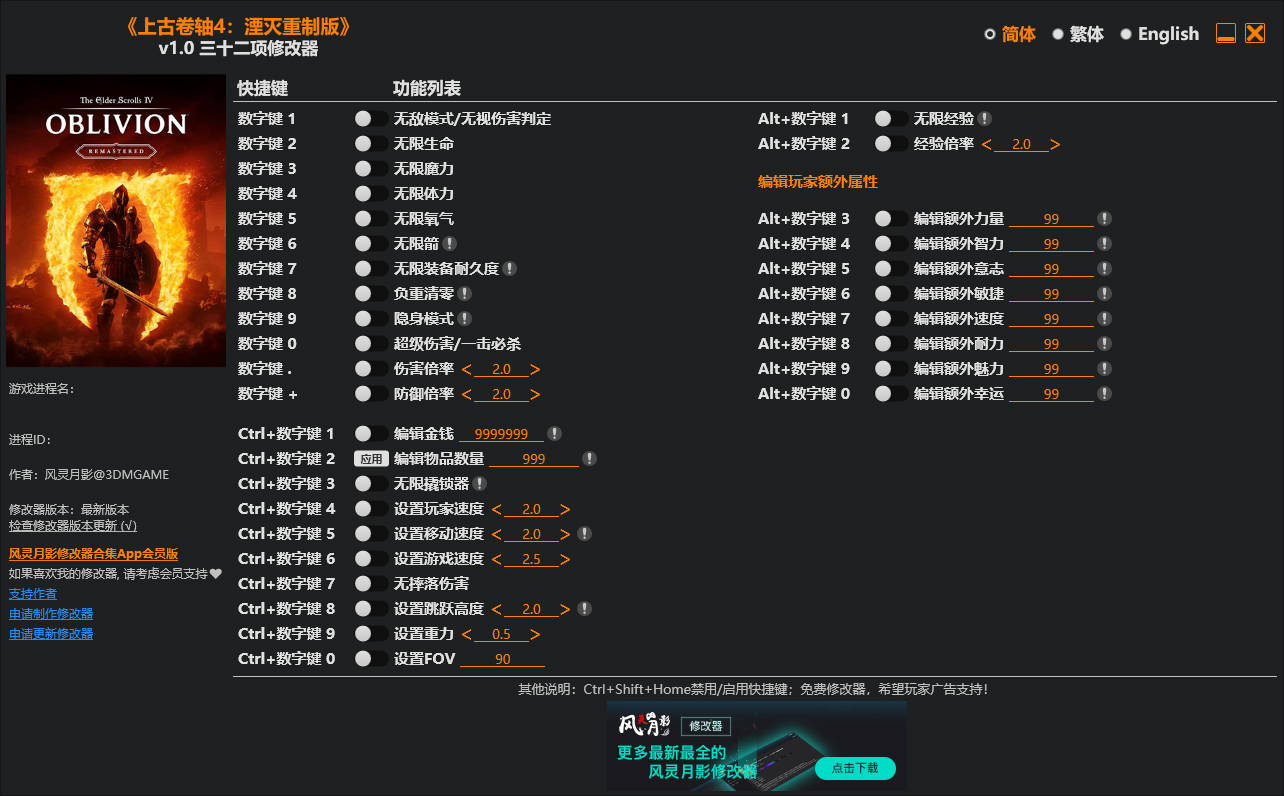The image size is (1284, 796).
Task: Click 编辑物品数量 value field 999
Action: click(534, 458)
